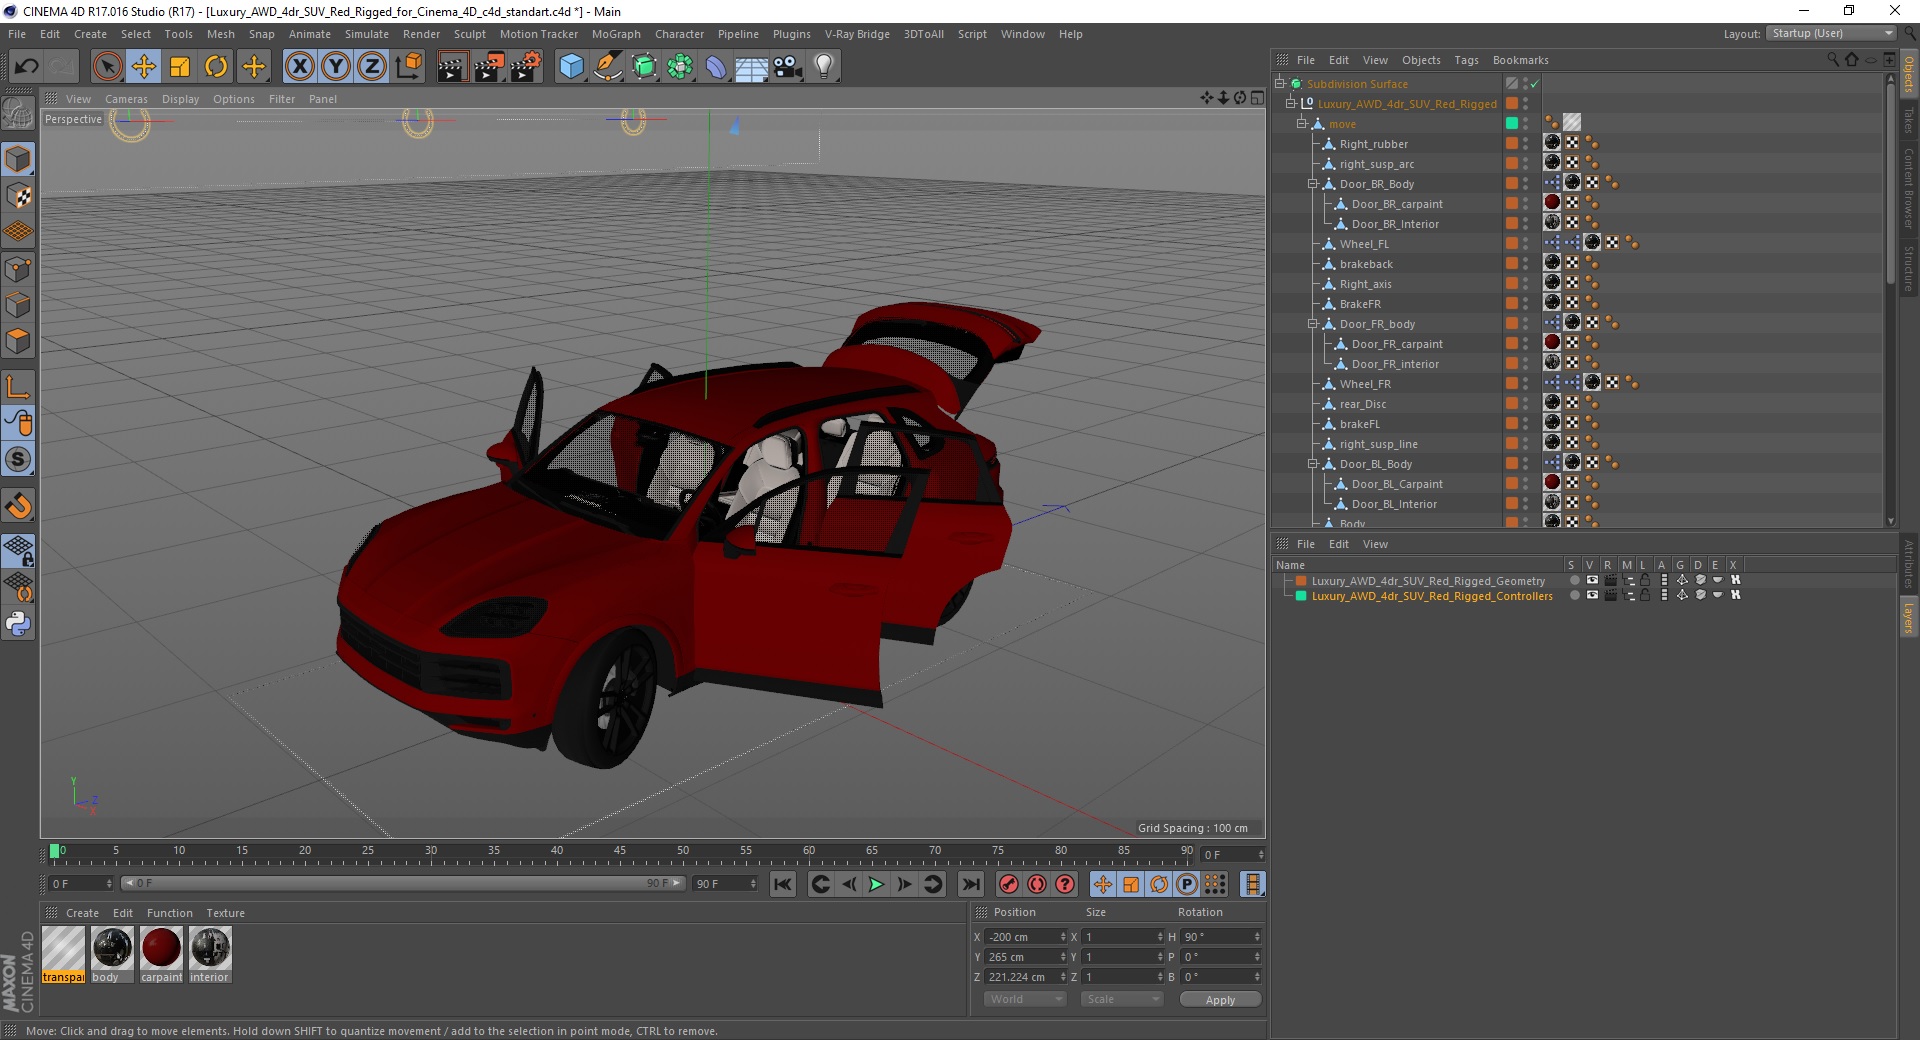This screenshot has height=1040, width=1920.
Task: Collapse the Luxury_AWD_4dr_SUV_Red_Rigged node
Action: pyautogui.click(x=1291, y=104)
